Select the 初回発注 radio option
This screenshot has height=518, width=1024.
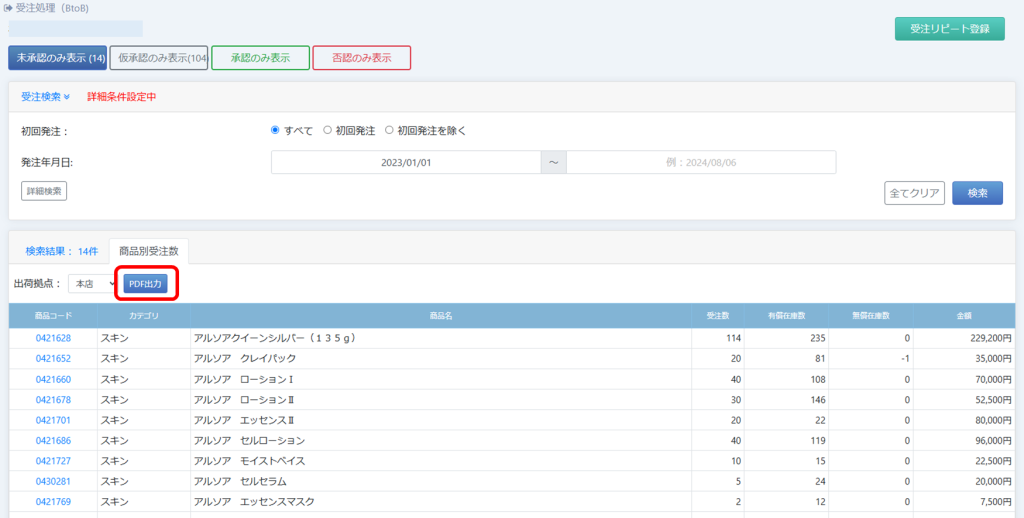pyautogui.click(x=328, y=130)
